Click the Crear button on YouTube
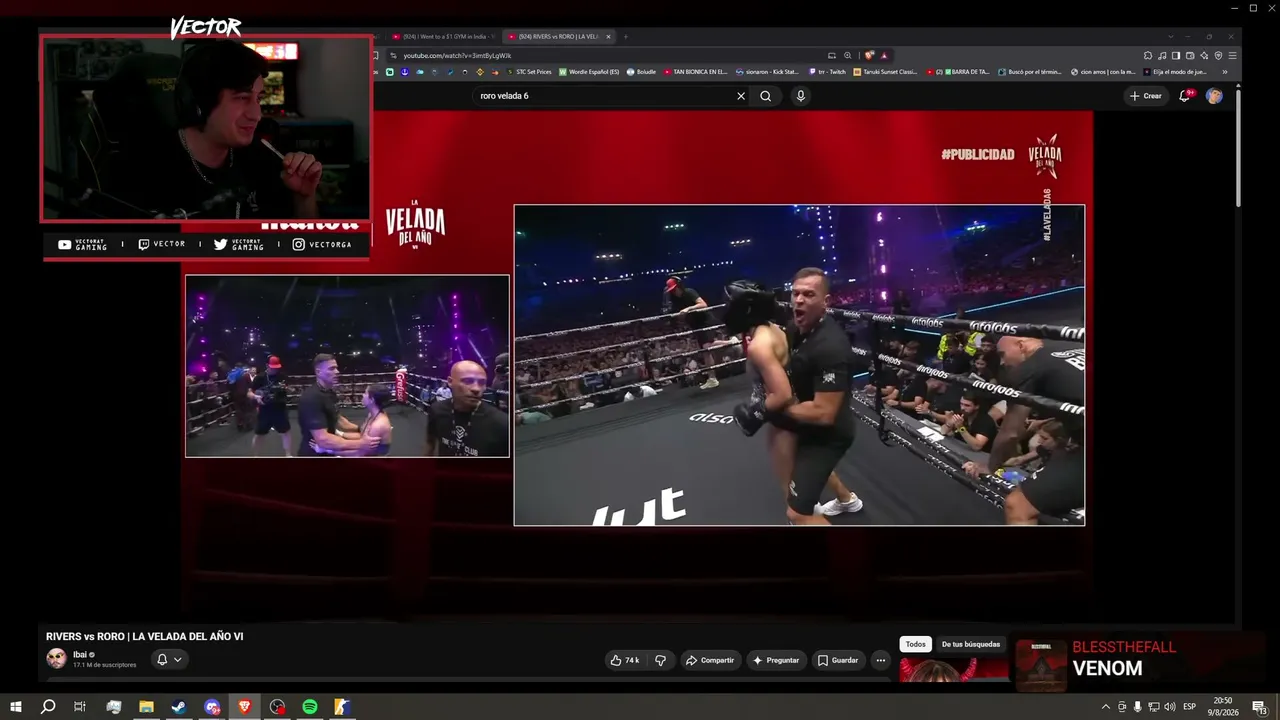This screenshot has width=1280, height=720. pyautogui.click(x=1145, y=96)
